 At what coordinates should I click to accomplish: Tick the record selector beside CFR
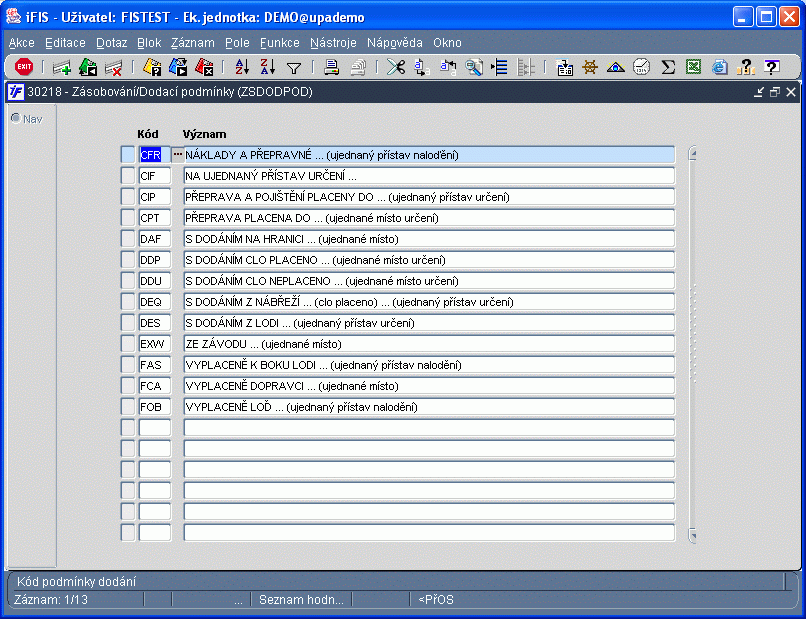click(127, 155)
